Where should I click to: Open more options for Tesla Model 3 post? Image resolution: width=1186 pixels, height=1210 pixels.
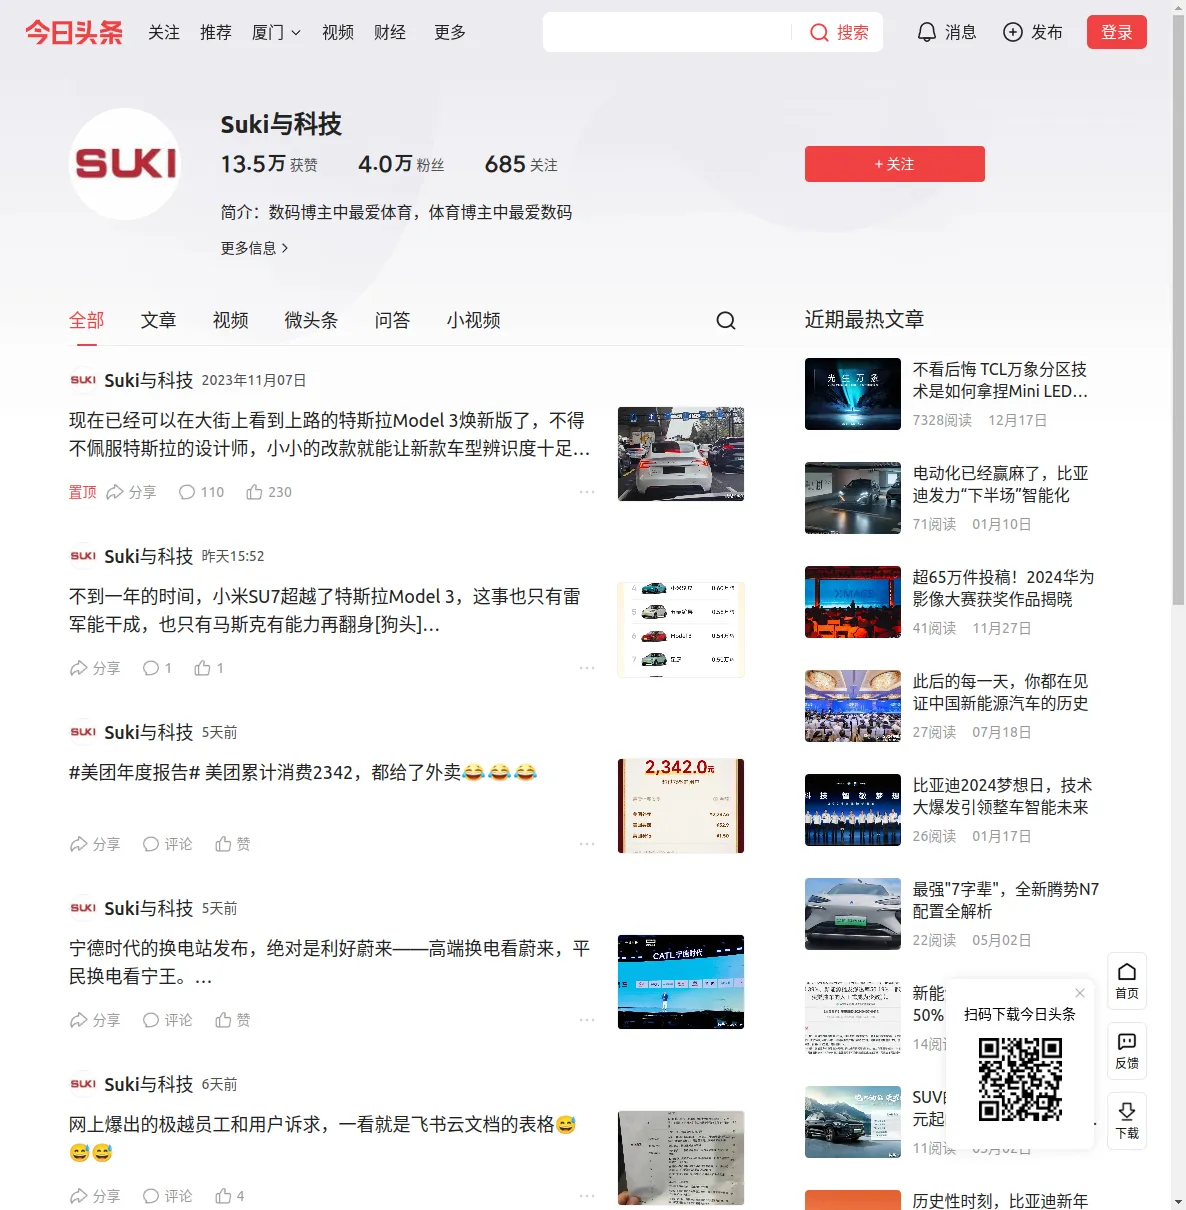tap(587, 492)
